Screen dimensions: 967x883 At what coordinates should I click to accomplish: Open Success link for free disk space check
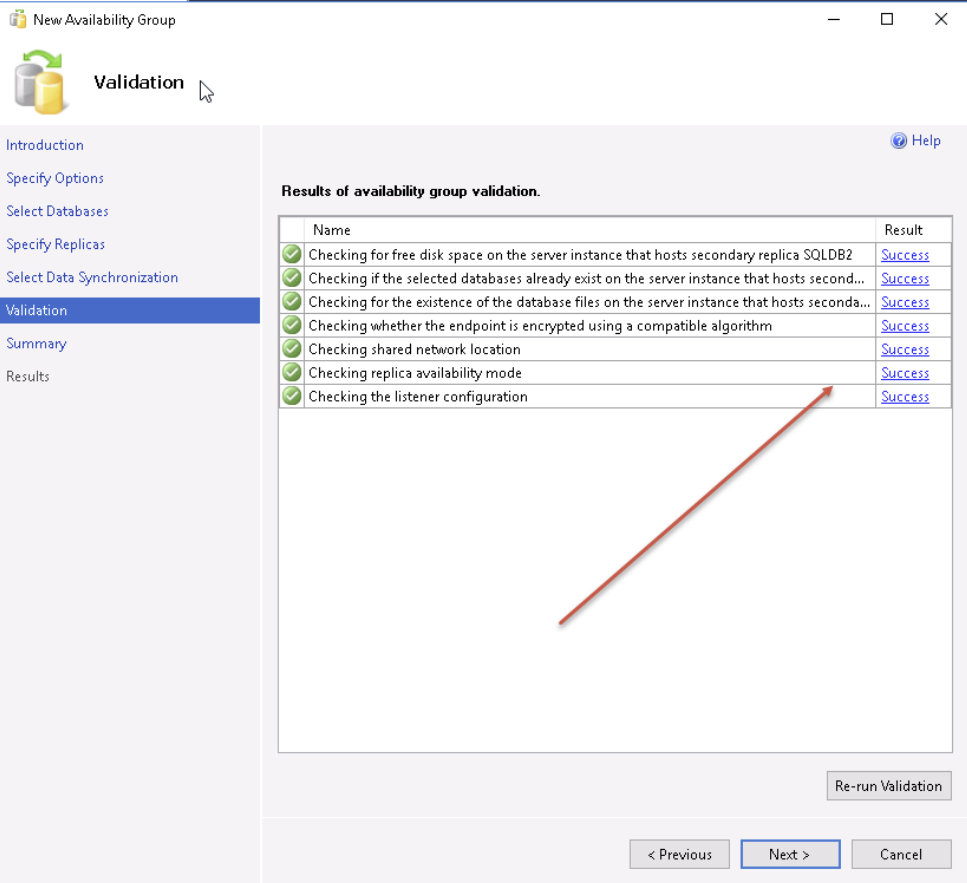905,255
